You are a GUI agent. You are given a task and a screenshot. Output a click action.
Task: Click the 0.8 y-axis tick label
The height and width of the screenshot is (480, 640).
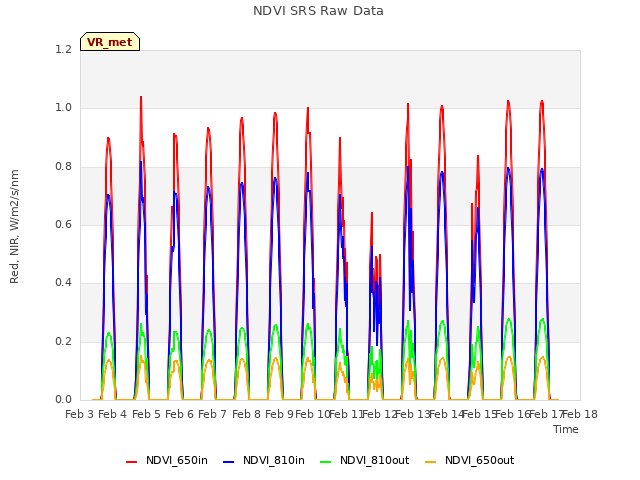coord(63,166)
